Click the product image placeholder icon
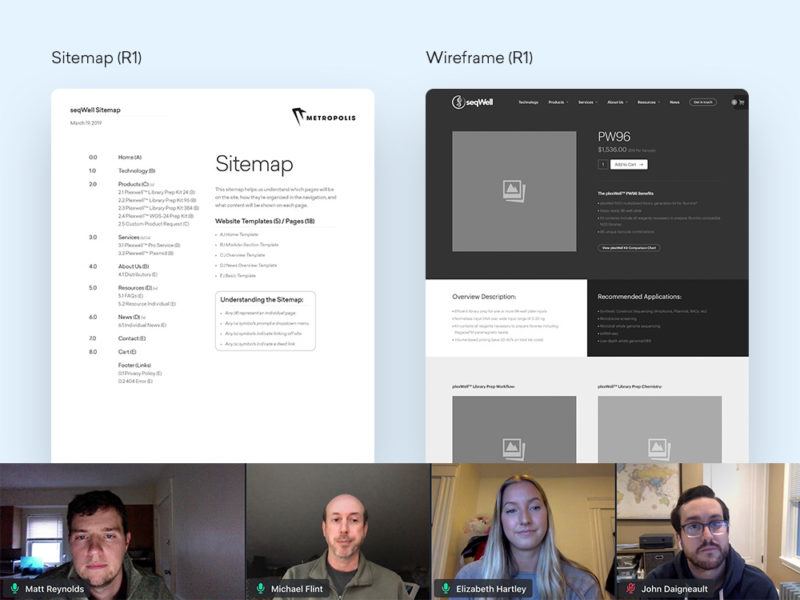The image size is (800, 600). [x=514, y=190]
